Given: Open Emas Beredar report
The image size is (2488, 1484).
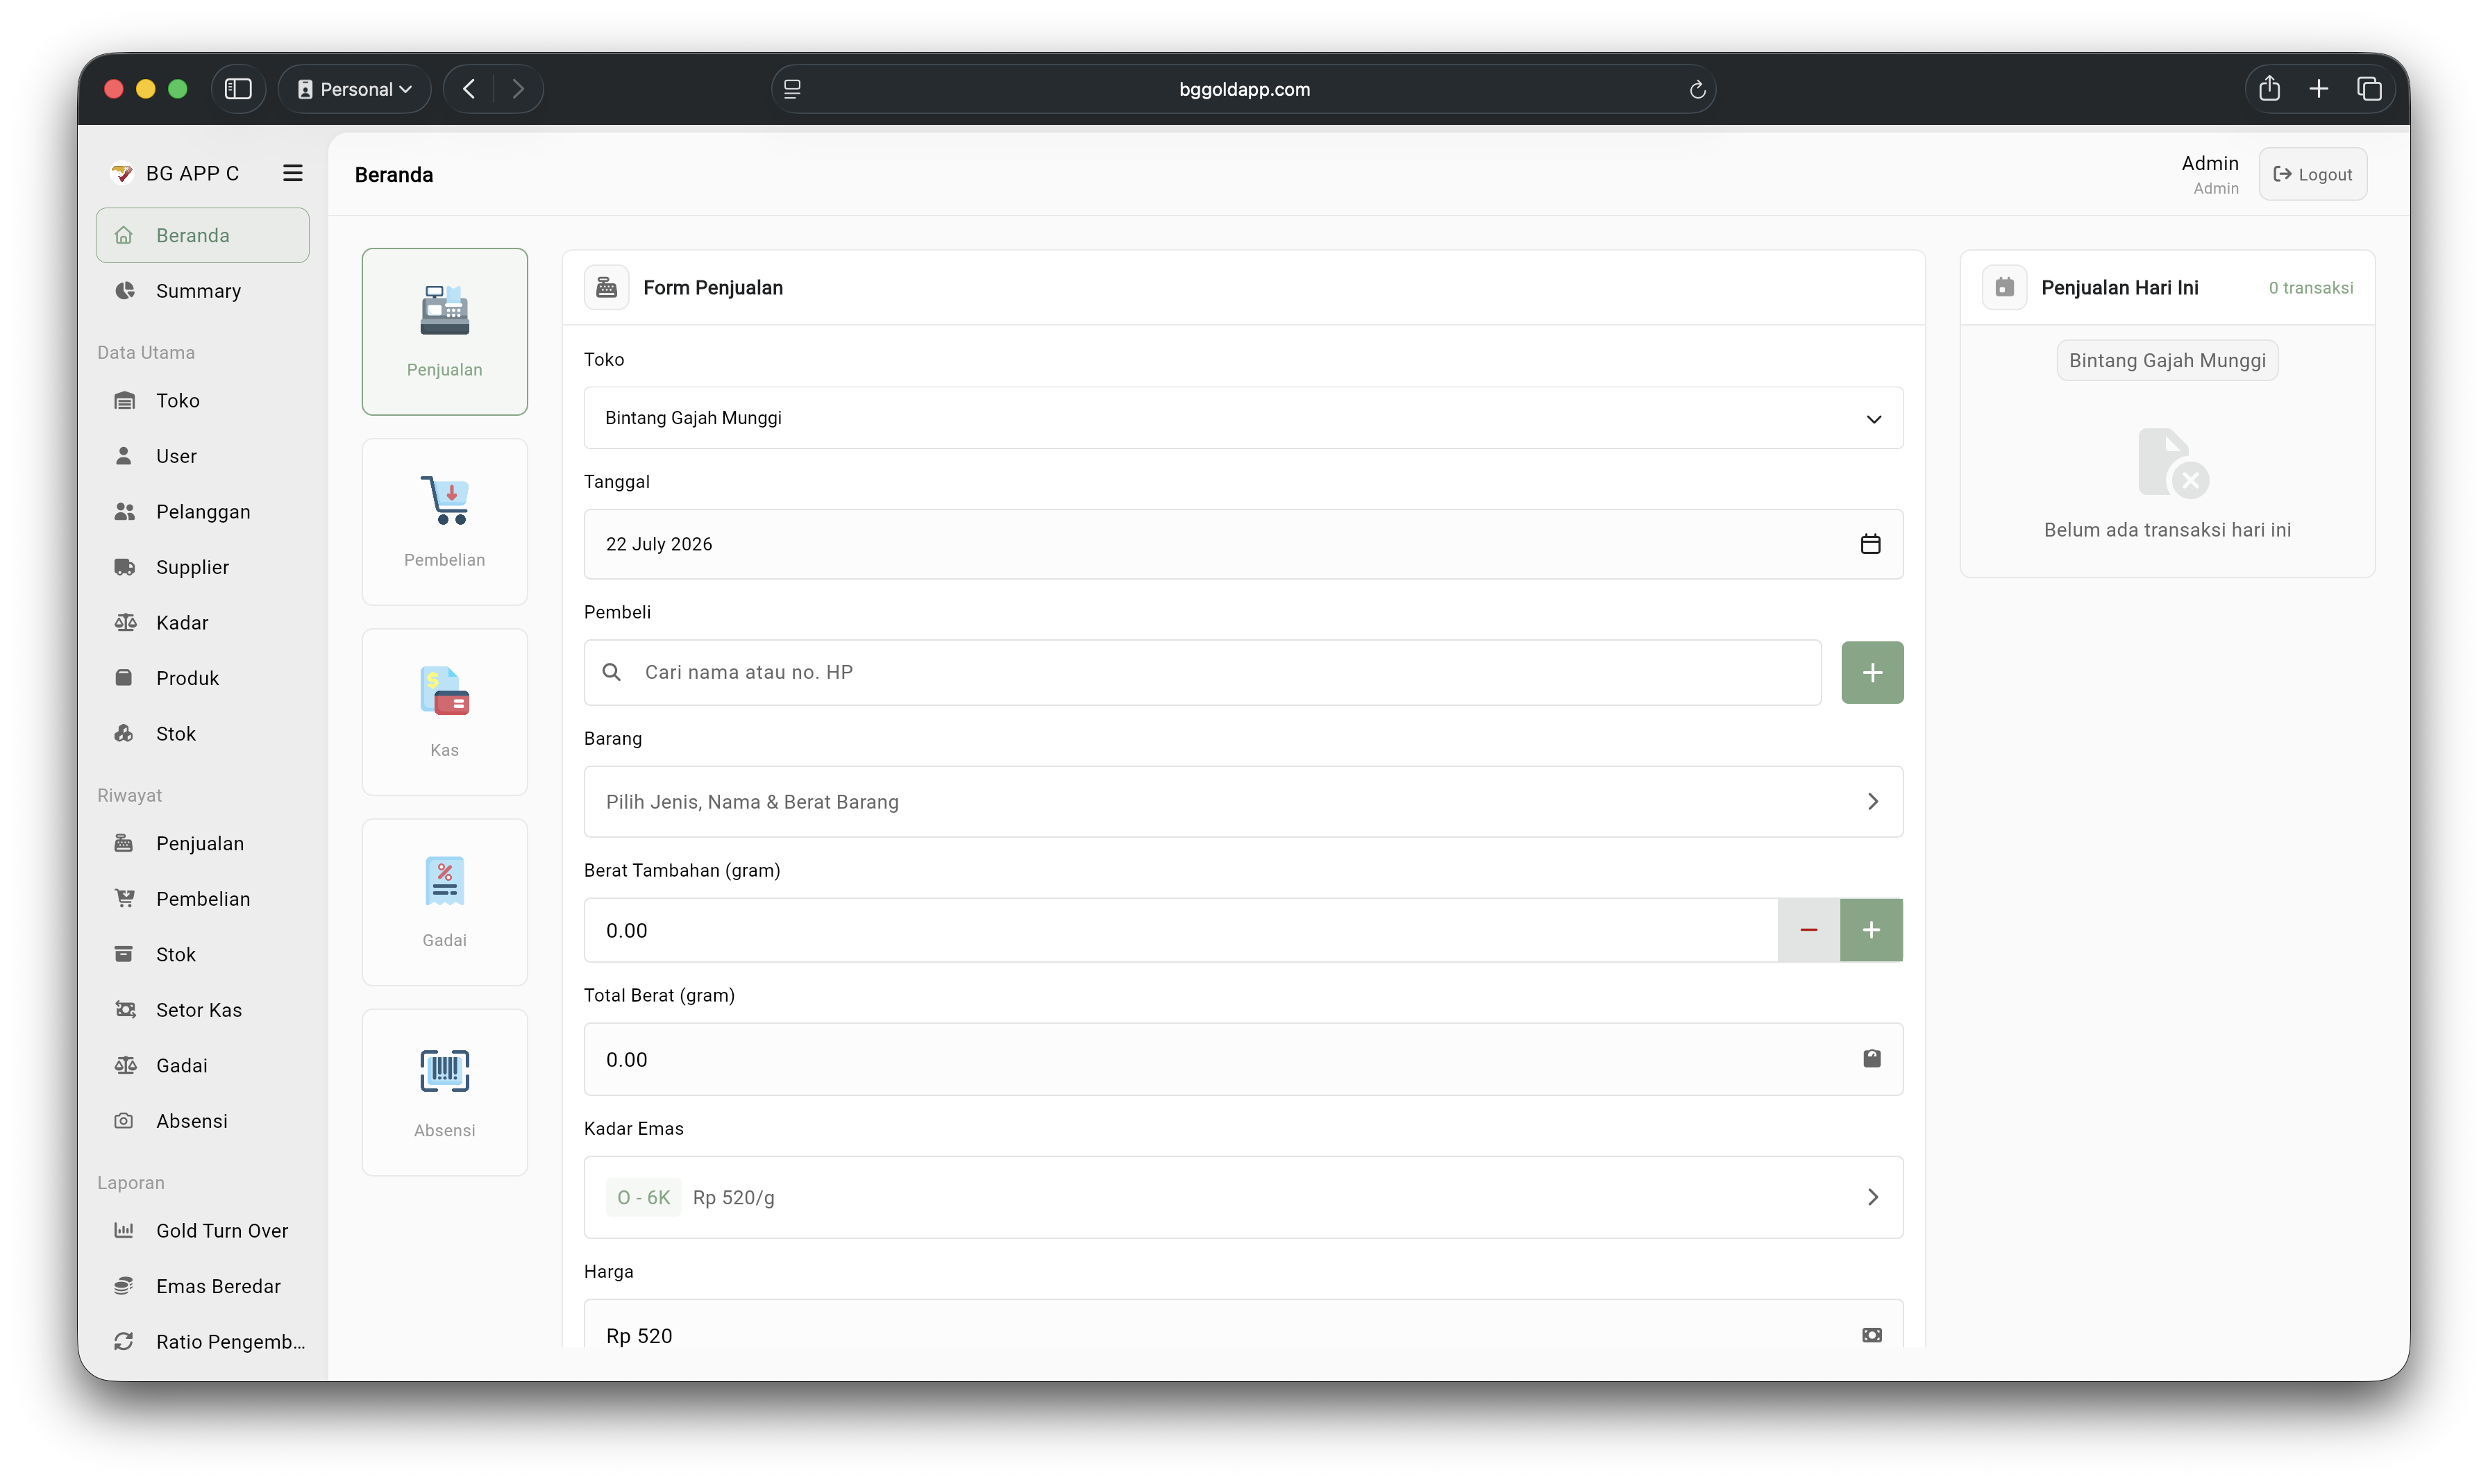Looking at the screenshot, I should 202,1286.
